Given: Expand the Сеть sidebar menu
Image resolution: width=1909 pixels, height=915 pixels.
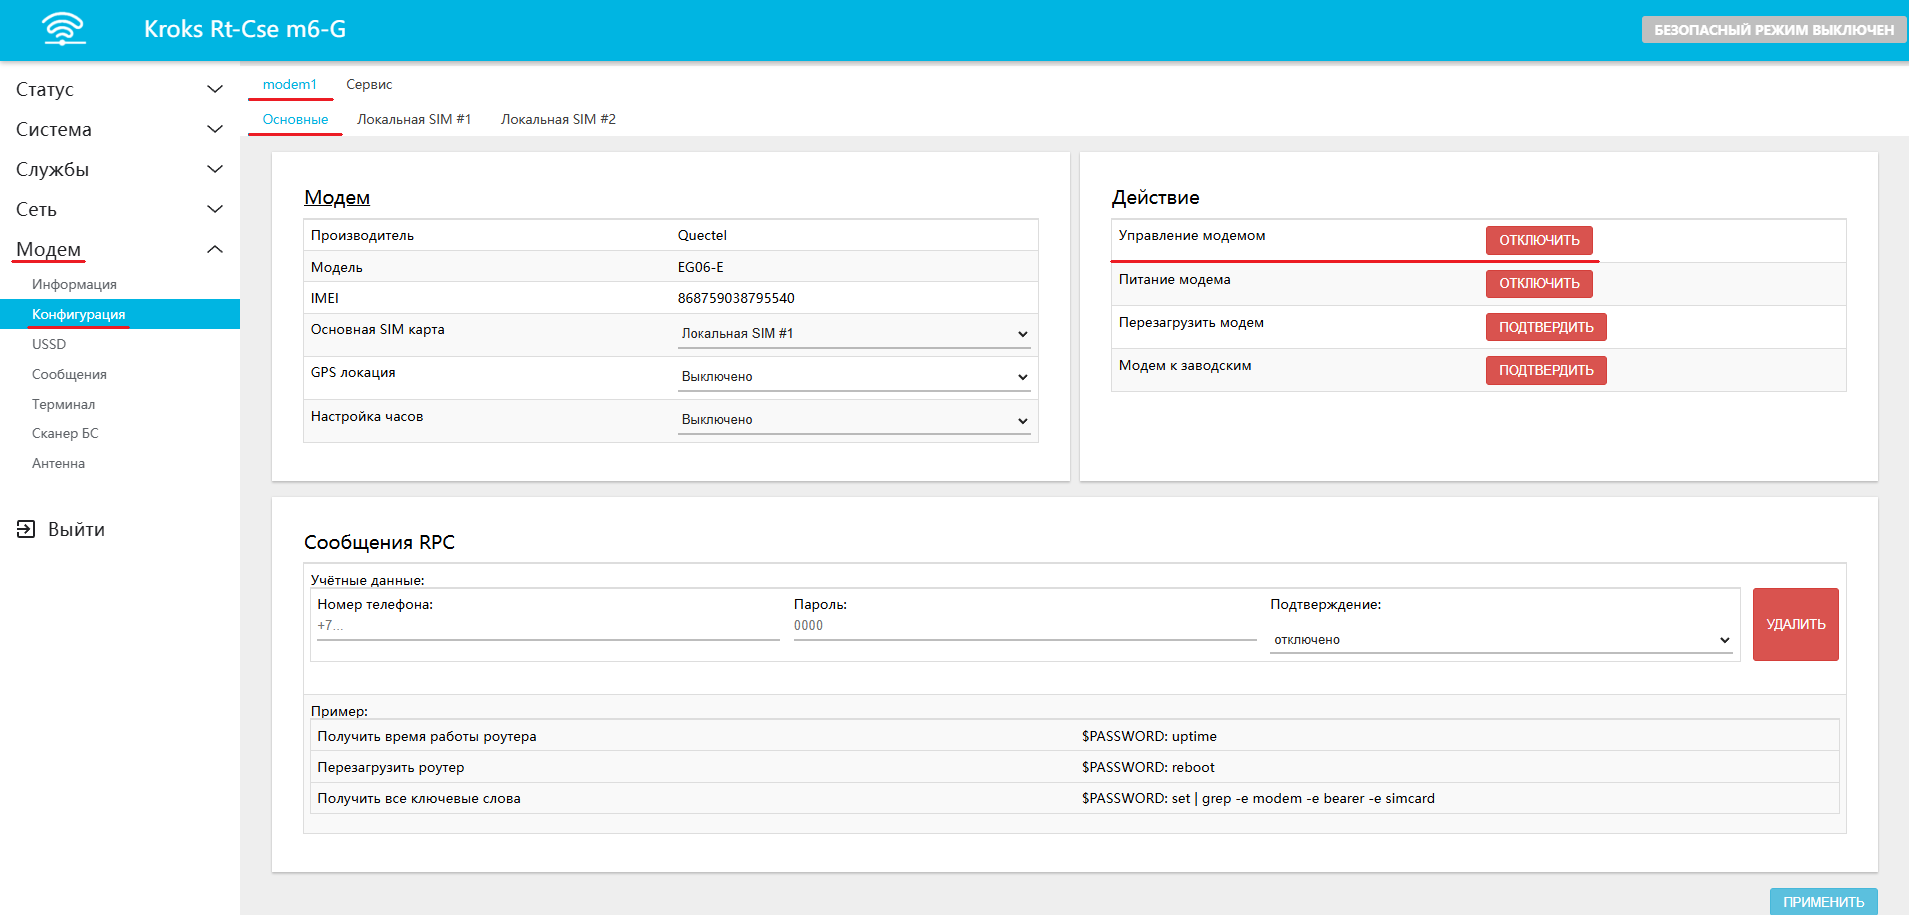Looking at the screenshot, I should click(x=119, y=209).
